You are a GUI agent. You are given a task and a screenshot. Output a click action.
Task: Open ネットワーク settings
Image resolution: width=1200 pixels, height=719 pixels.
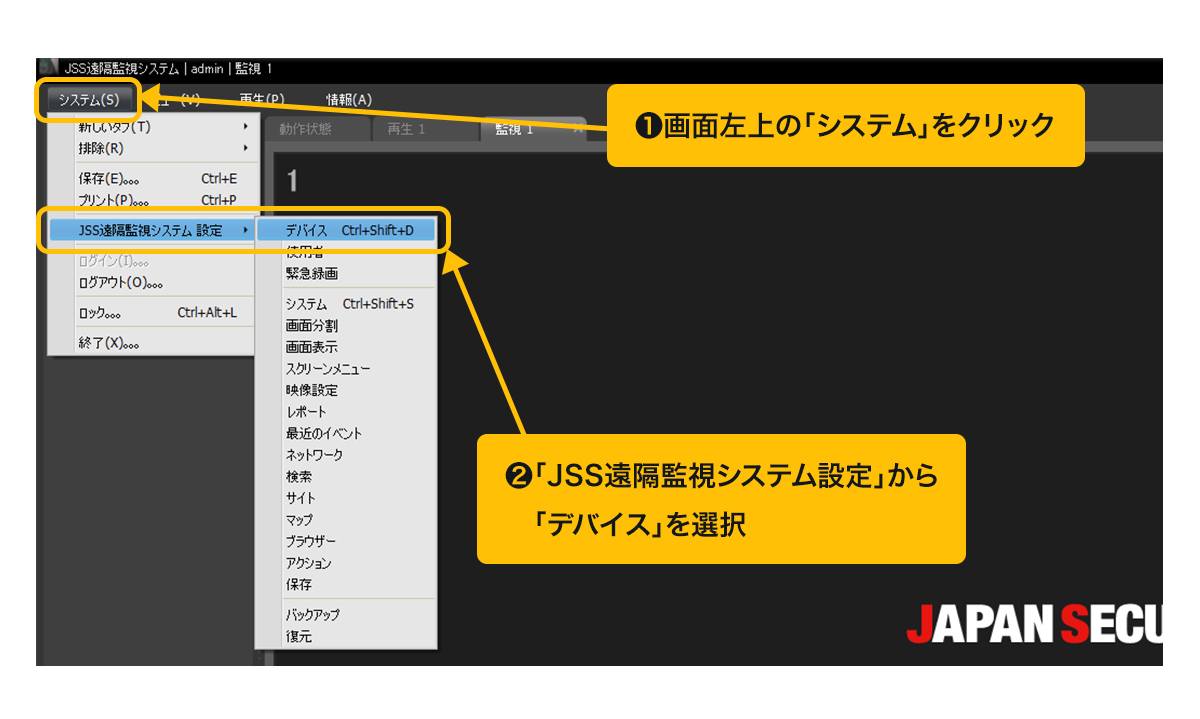point(346,455)
